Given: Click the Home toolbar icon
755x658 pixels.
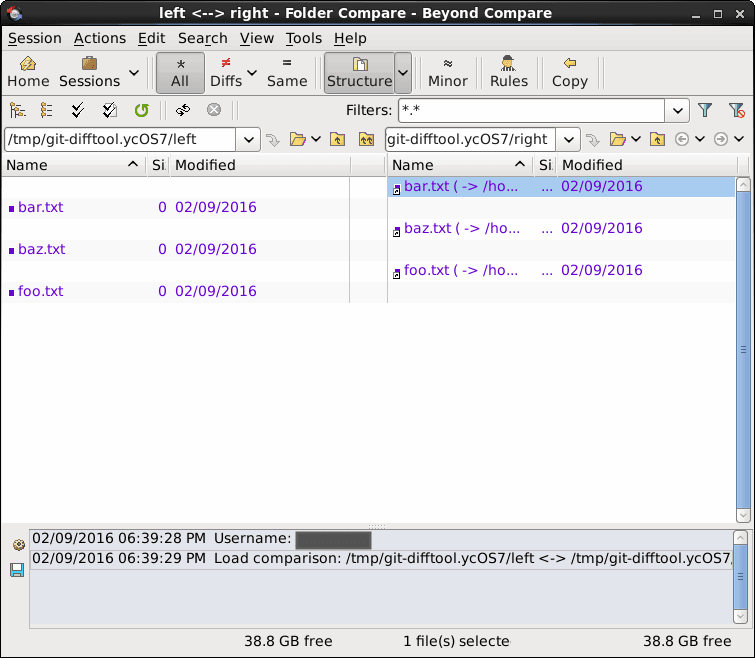Looking at the screenshot, I should [28, 73].
